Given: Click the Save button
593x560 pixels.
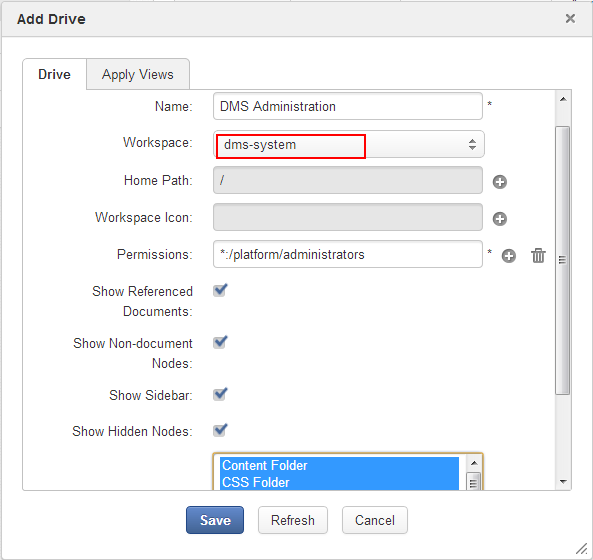Looking at the screenshot, I should pos(215,520).
